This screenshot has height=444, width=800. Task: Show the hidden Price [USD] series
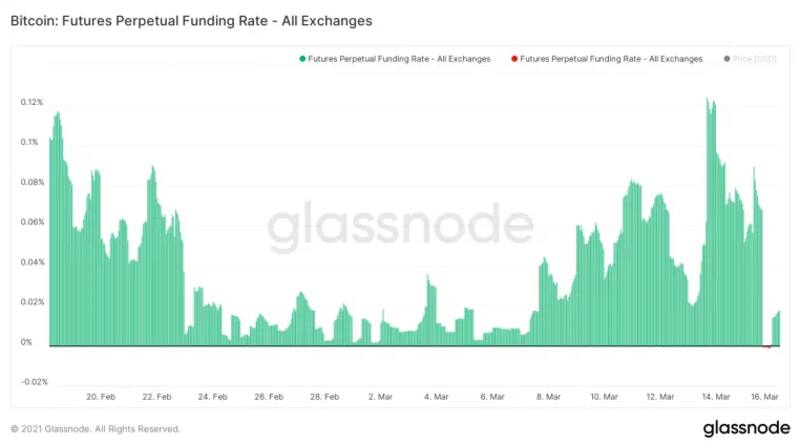point(754,59)
